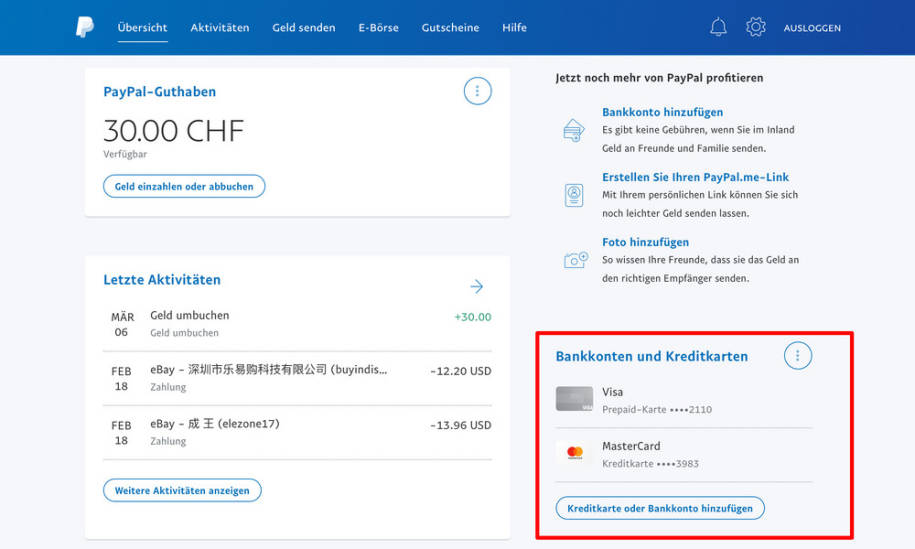
Task: Open the eBay buyindis transaction row
Action: 298,378
